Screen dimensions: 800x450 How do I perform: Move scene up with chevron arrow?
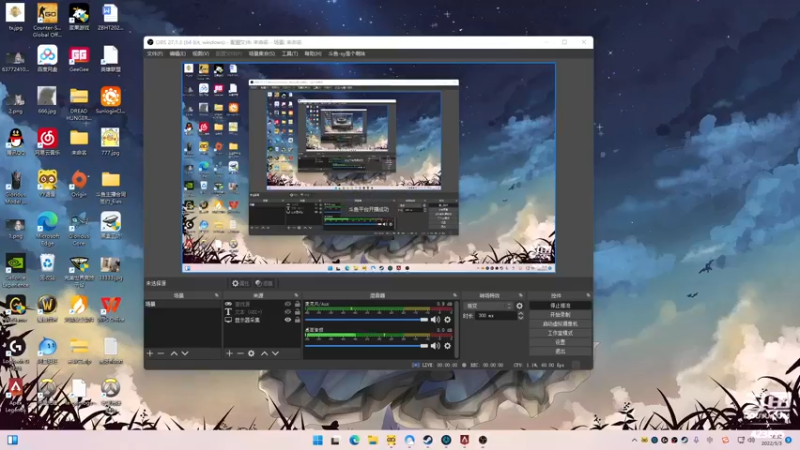pyautogui.click(x=174, y=353)
